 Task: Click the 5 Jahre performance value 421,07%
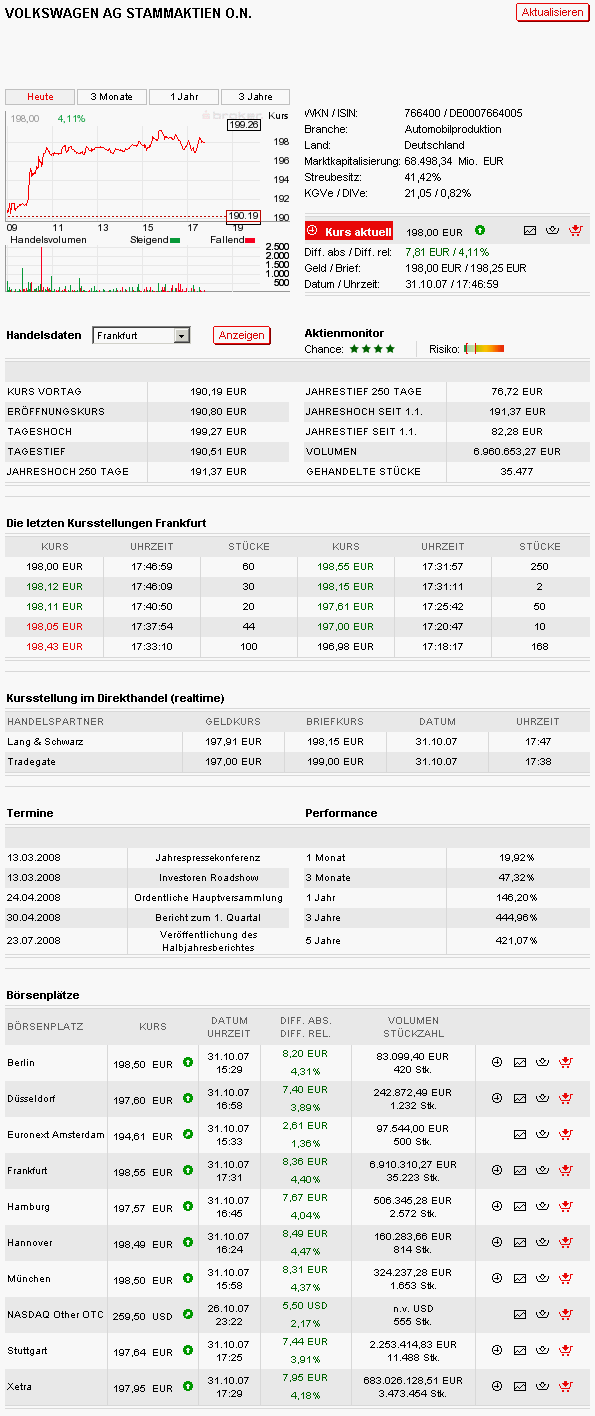pyautogui.click(x=517, y=940)
